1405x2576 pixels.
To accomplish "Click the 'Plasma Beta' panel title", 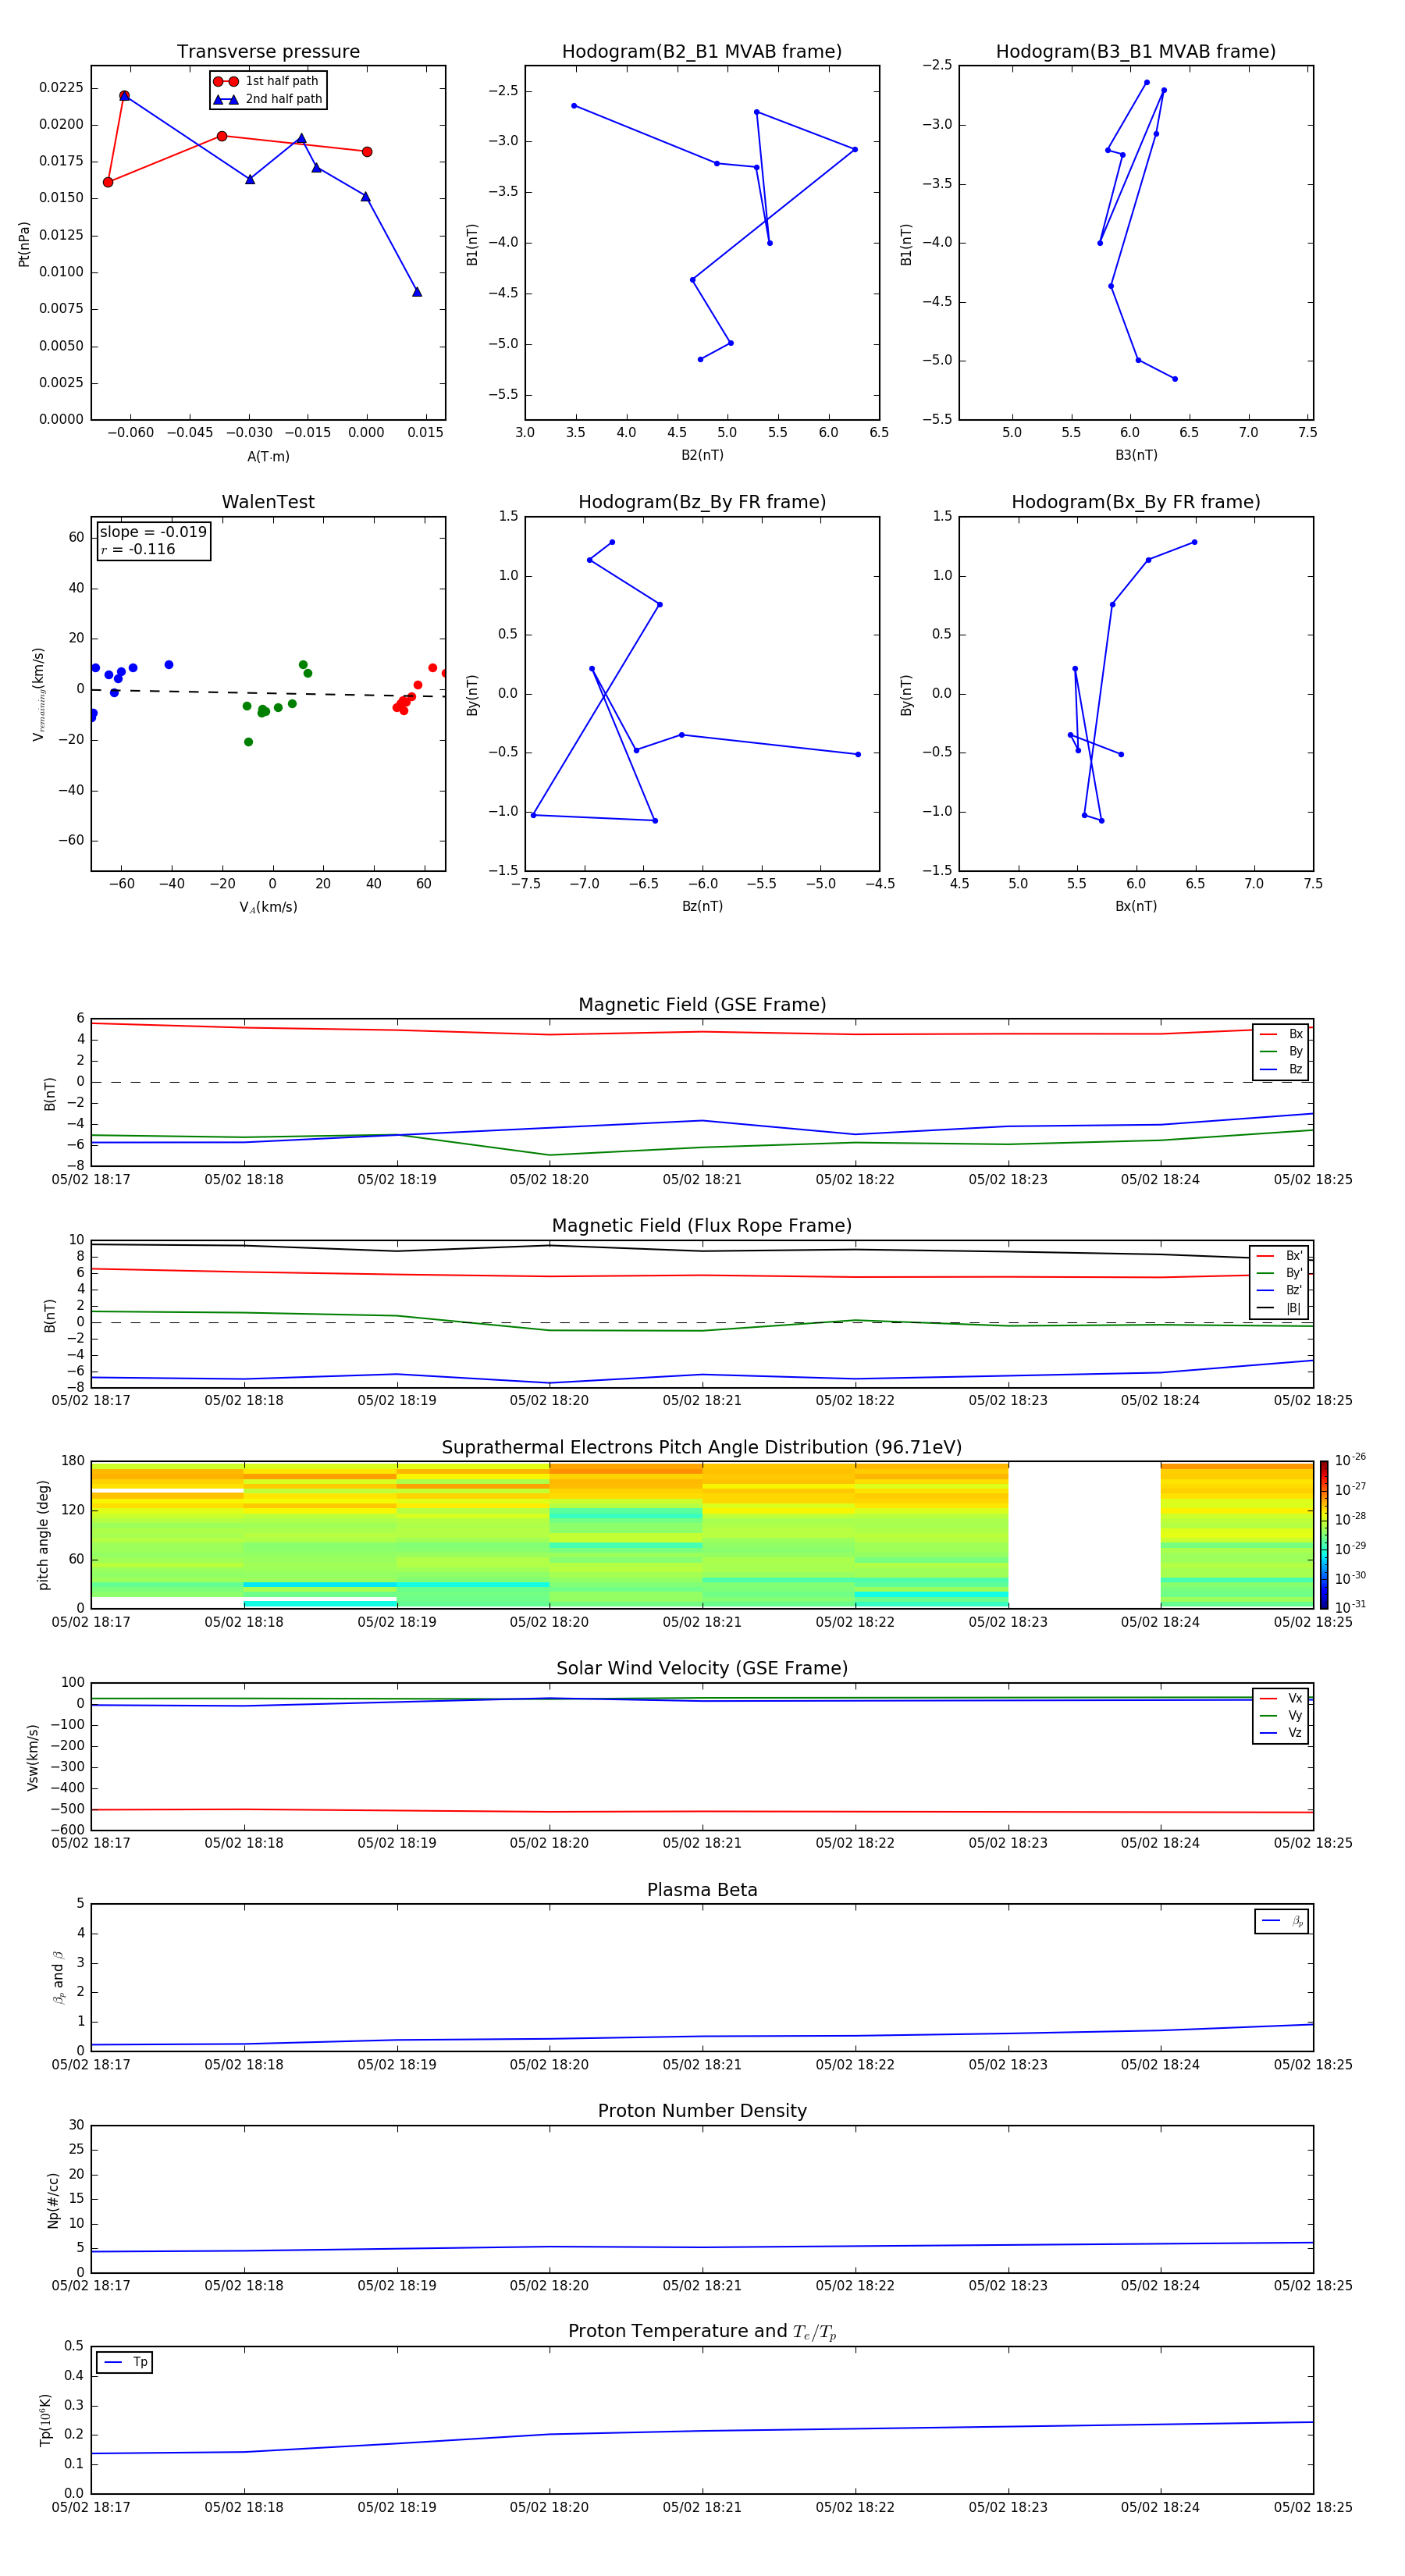I will (x=702, y=1890).
